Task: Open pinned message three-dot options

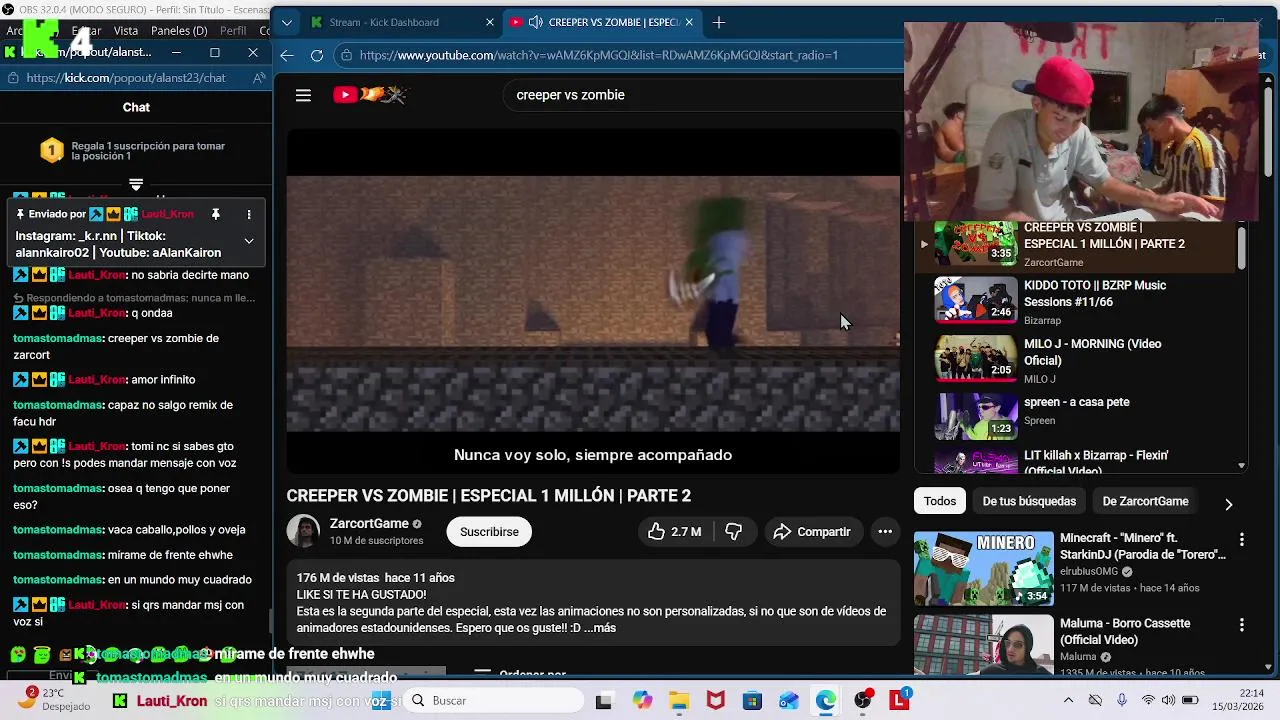Action: click(249, 214)
